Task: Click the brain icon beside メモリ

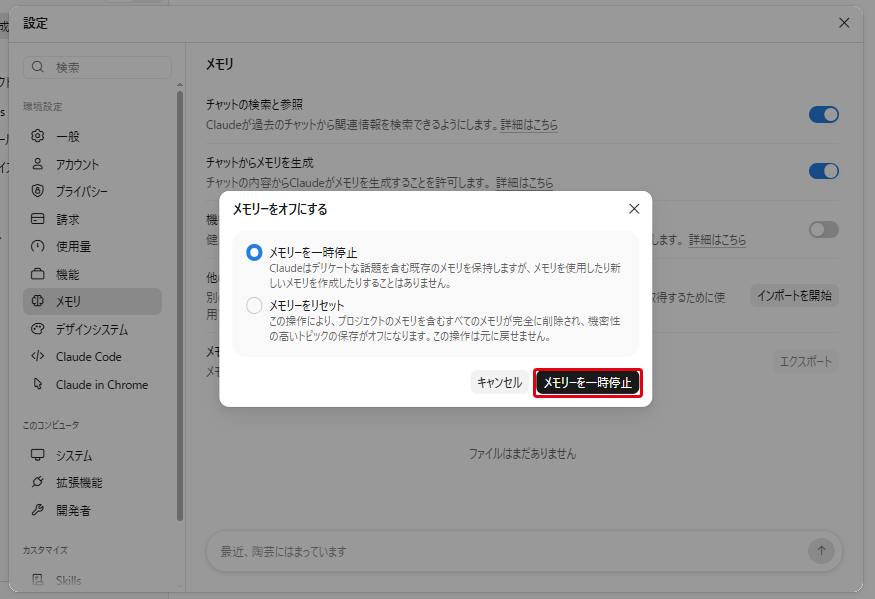Action: 37,301
